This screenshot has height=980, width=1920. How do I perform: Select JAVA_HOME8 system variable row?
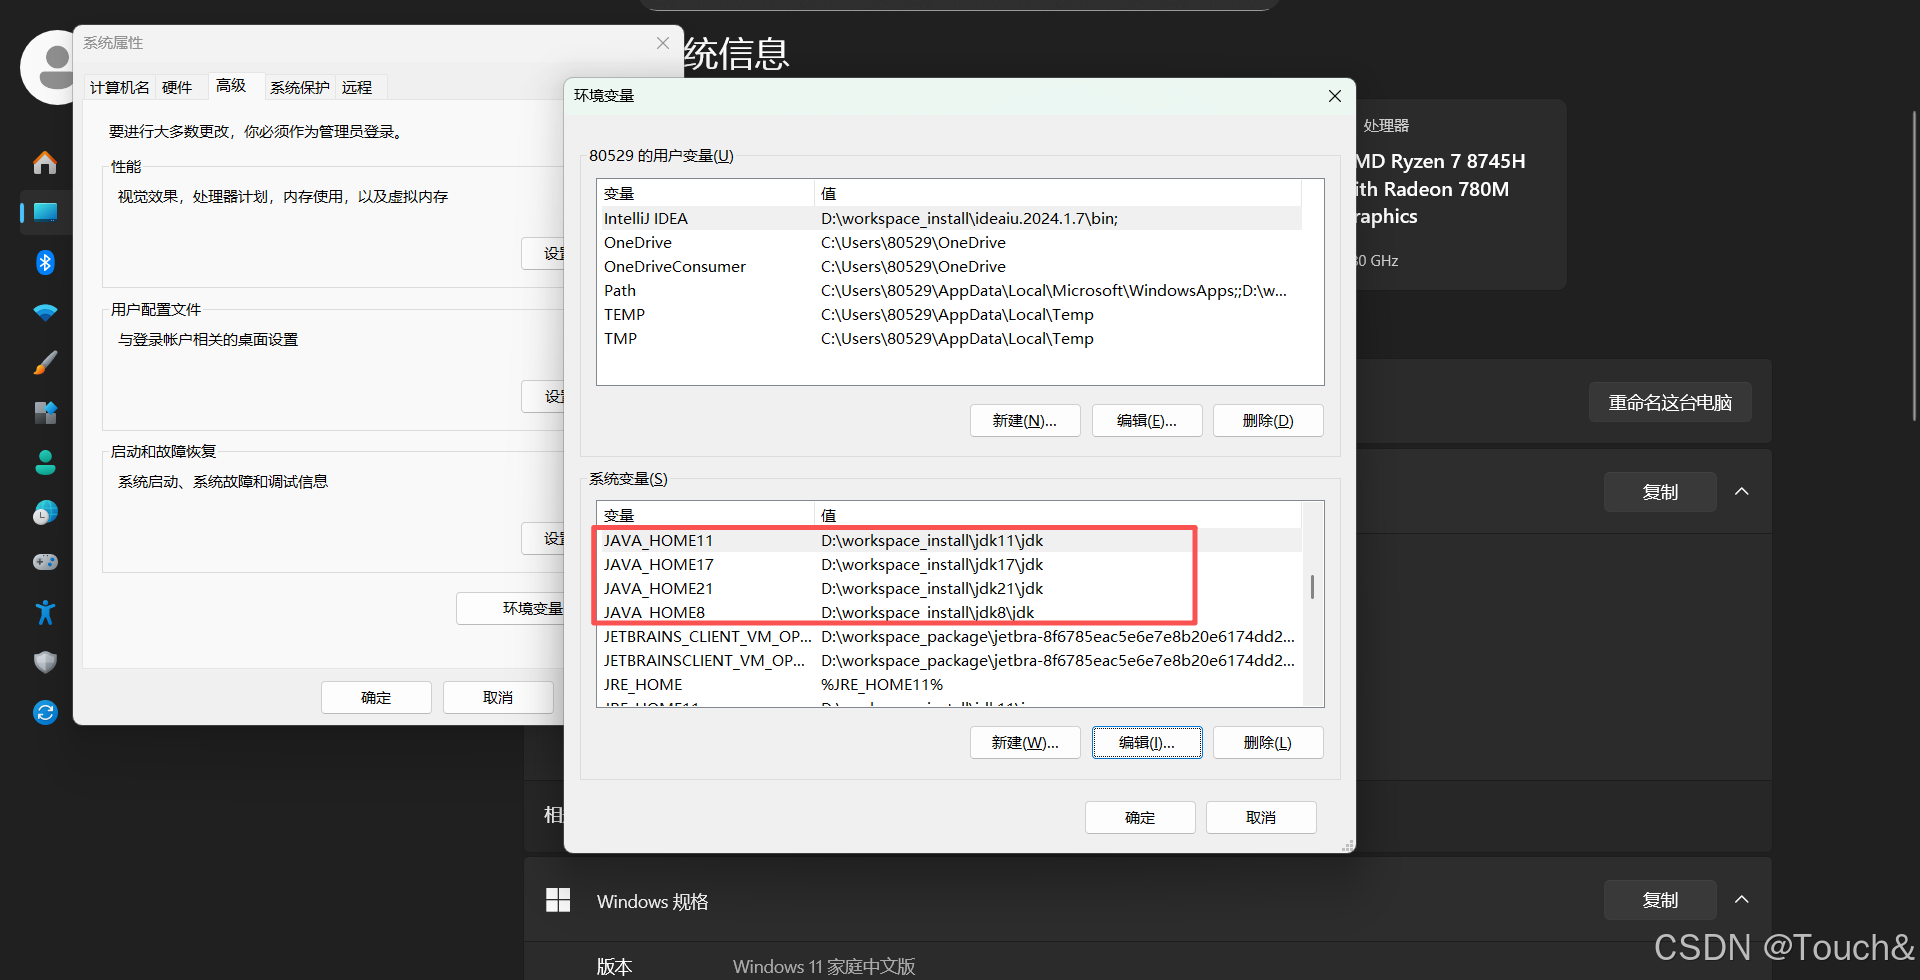[x=949, y=613]
